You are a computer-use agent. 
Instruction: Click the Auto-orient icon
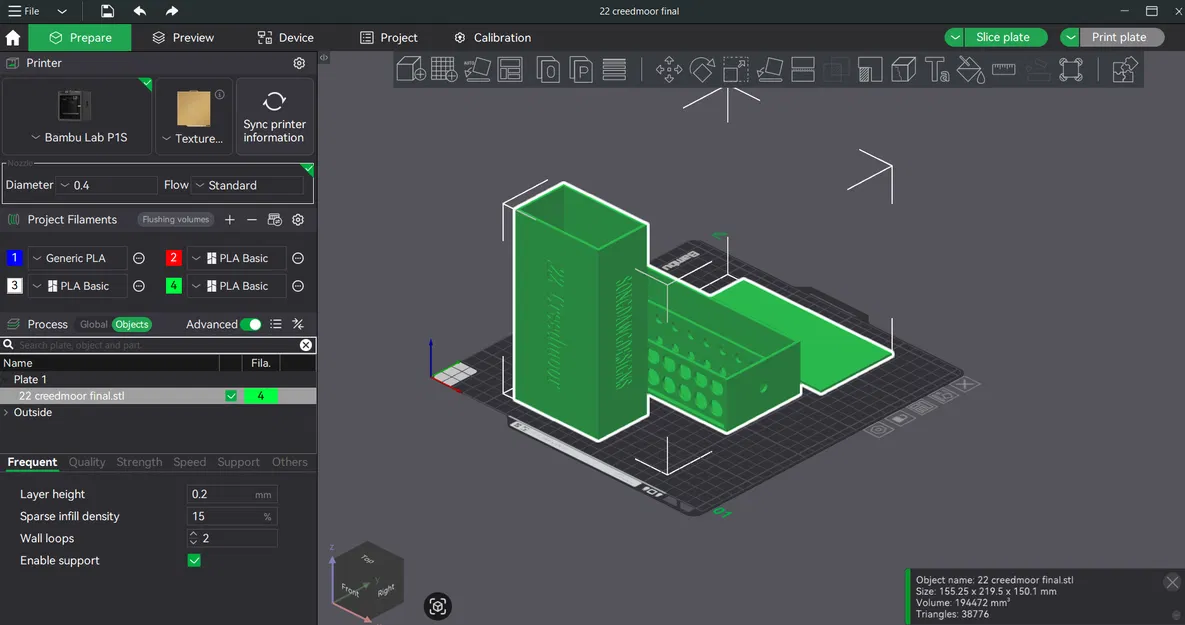pos(477,69)
